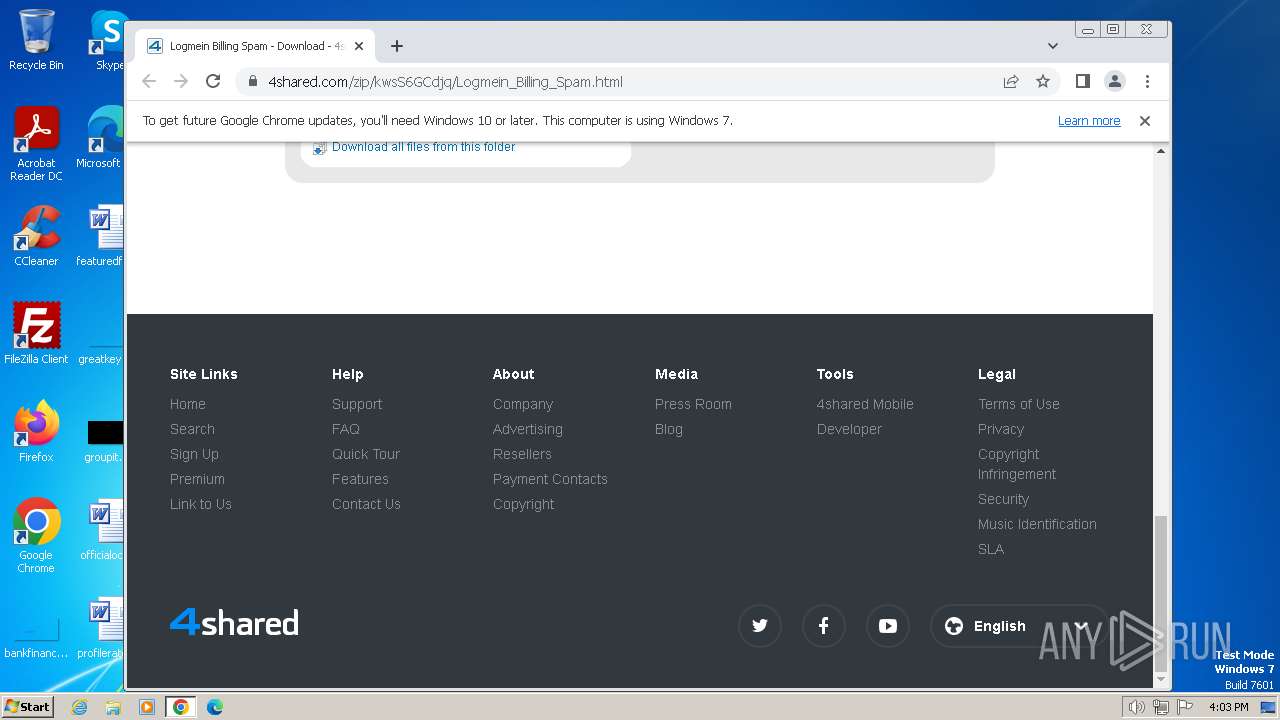
Task: Open the Security legal link
Action: (x=1003, y=499)
